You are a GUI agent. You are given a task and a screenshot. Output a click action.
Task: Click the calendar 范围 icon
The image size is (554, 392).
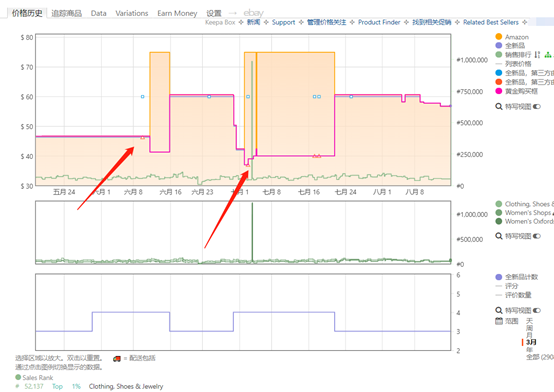499,321
